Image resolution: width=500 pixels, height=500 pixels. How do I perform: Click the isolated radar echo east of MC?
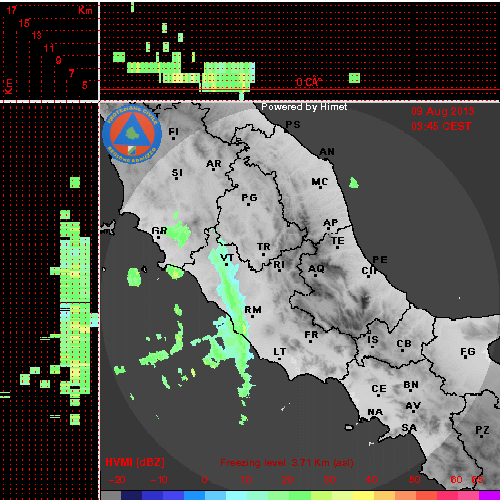pos(354,183)
